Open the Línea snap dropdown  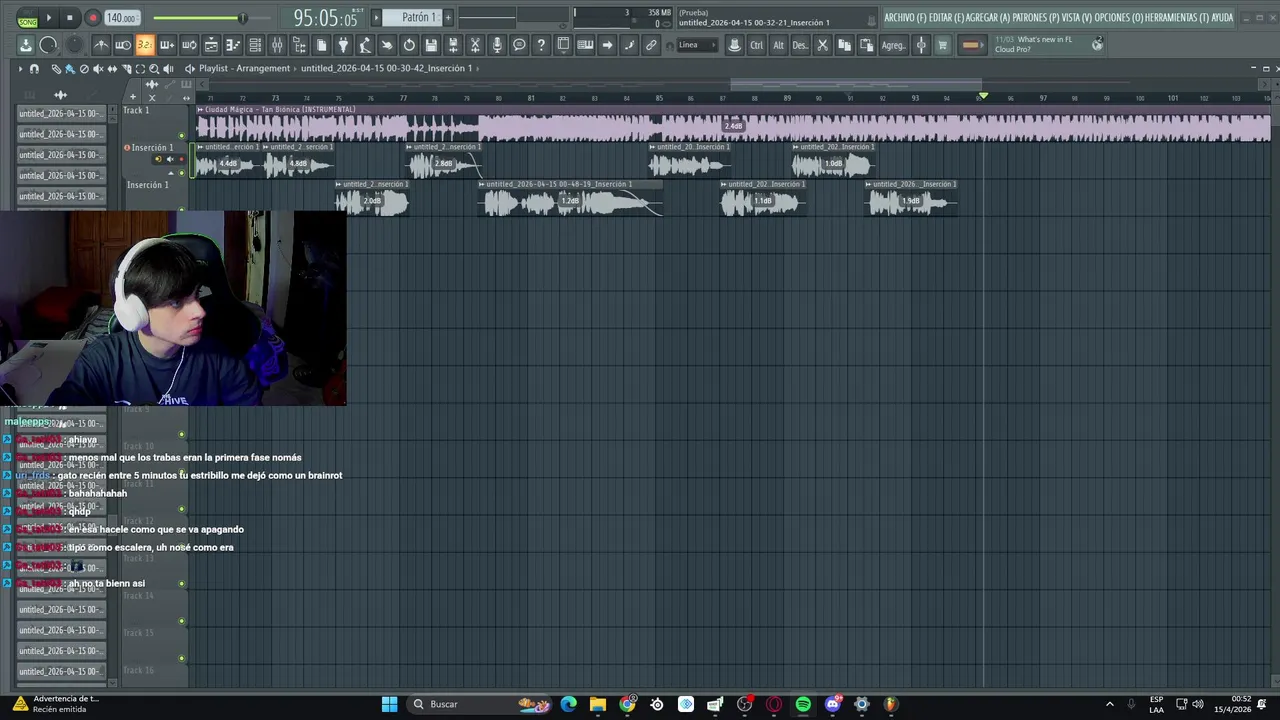pyautogui.click(x=698, y=45)
